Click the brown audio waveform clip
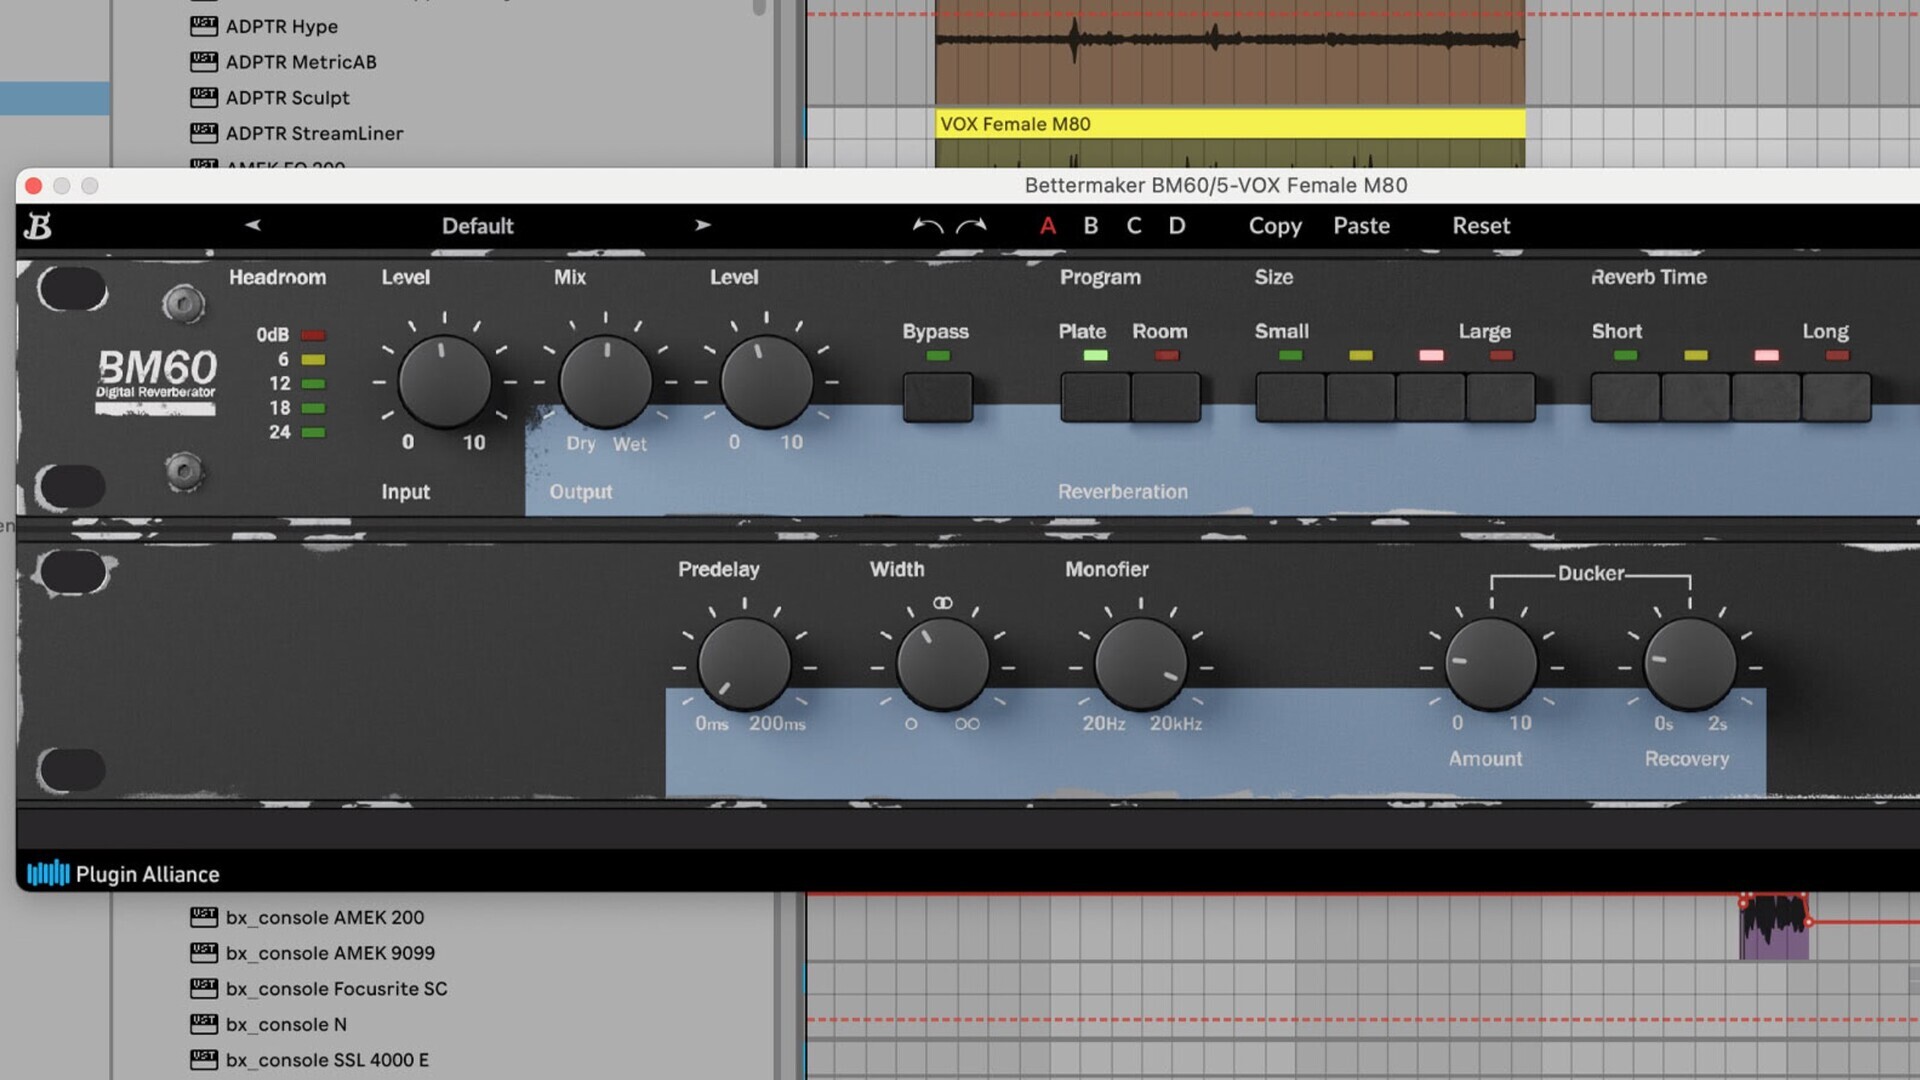The image size is (1920, 1080). click(x=1230, y=50)
